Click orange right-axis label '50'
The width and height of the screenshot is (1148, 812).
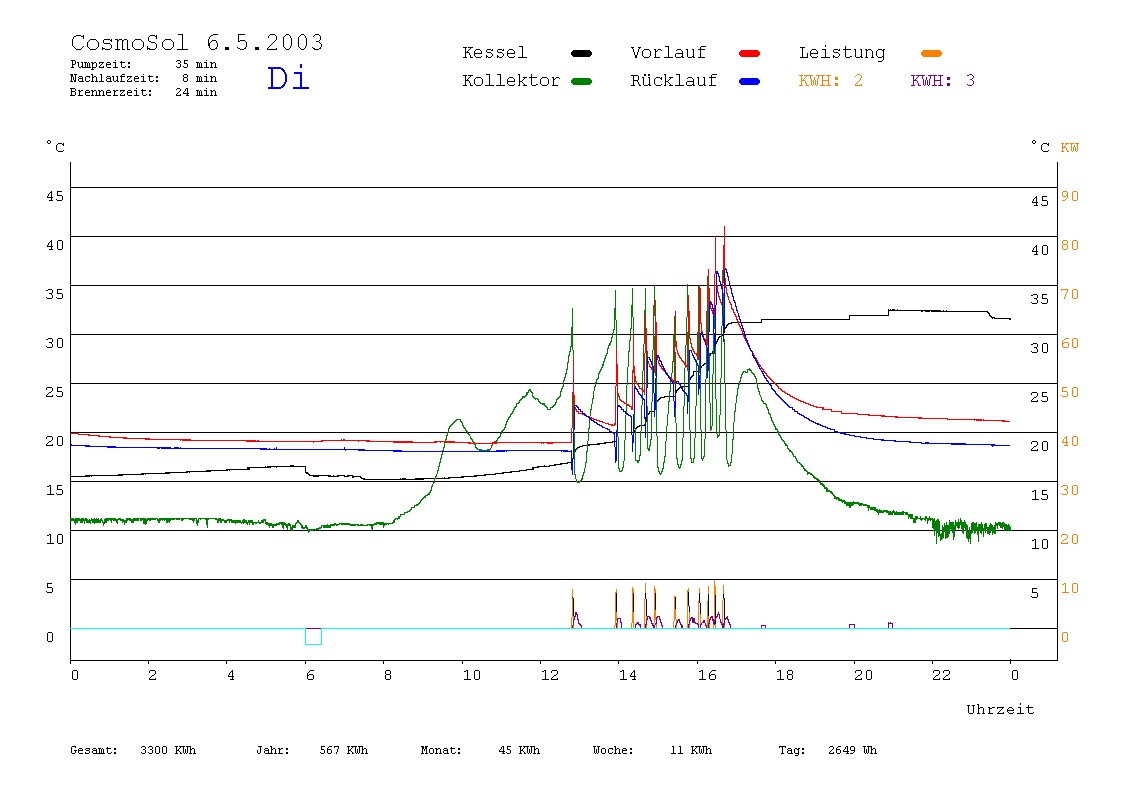(x=1070, y=392)
